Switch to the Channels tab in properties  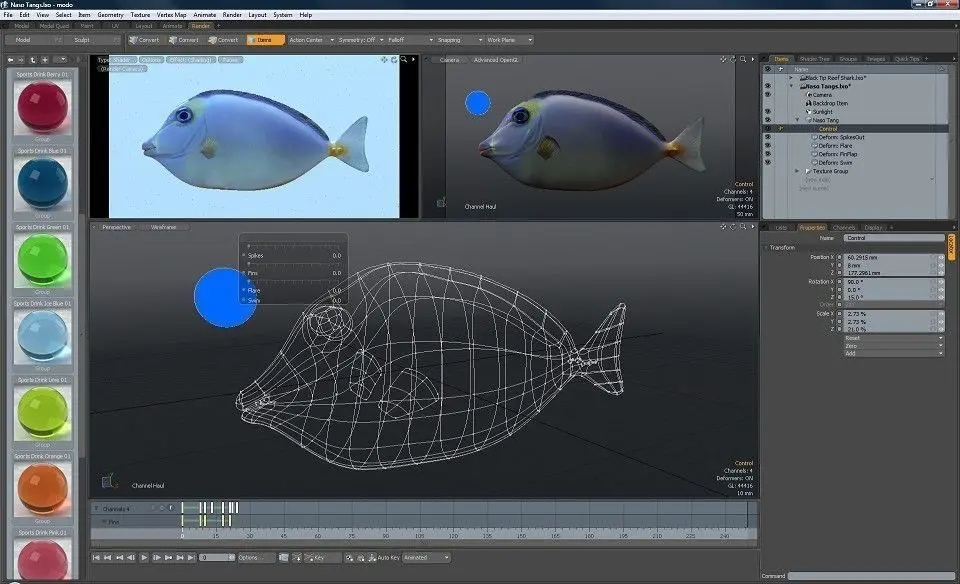844,228
